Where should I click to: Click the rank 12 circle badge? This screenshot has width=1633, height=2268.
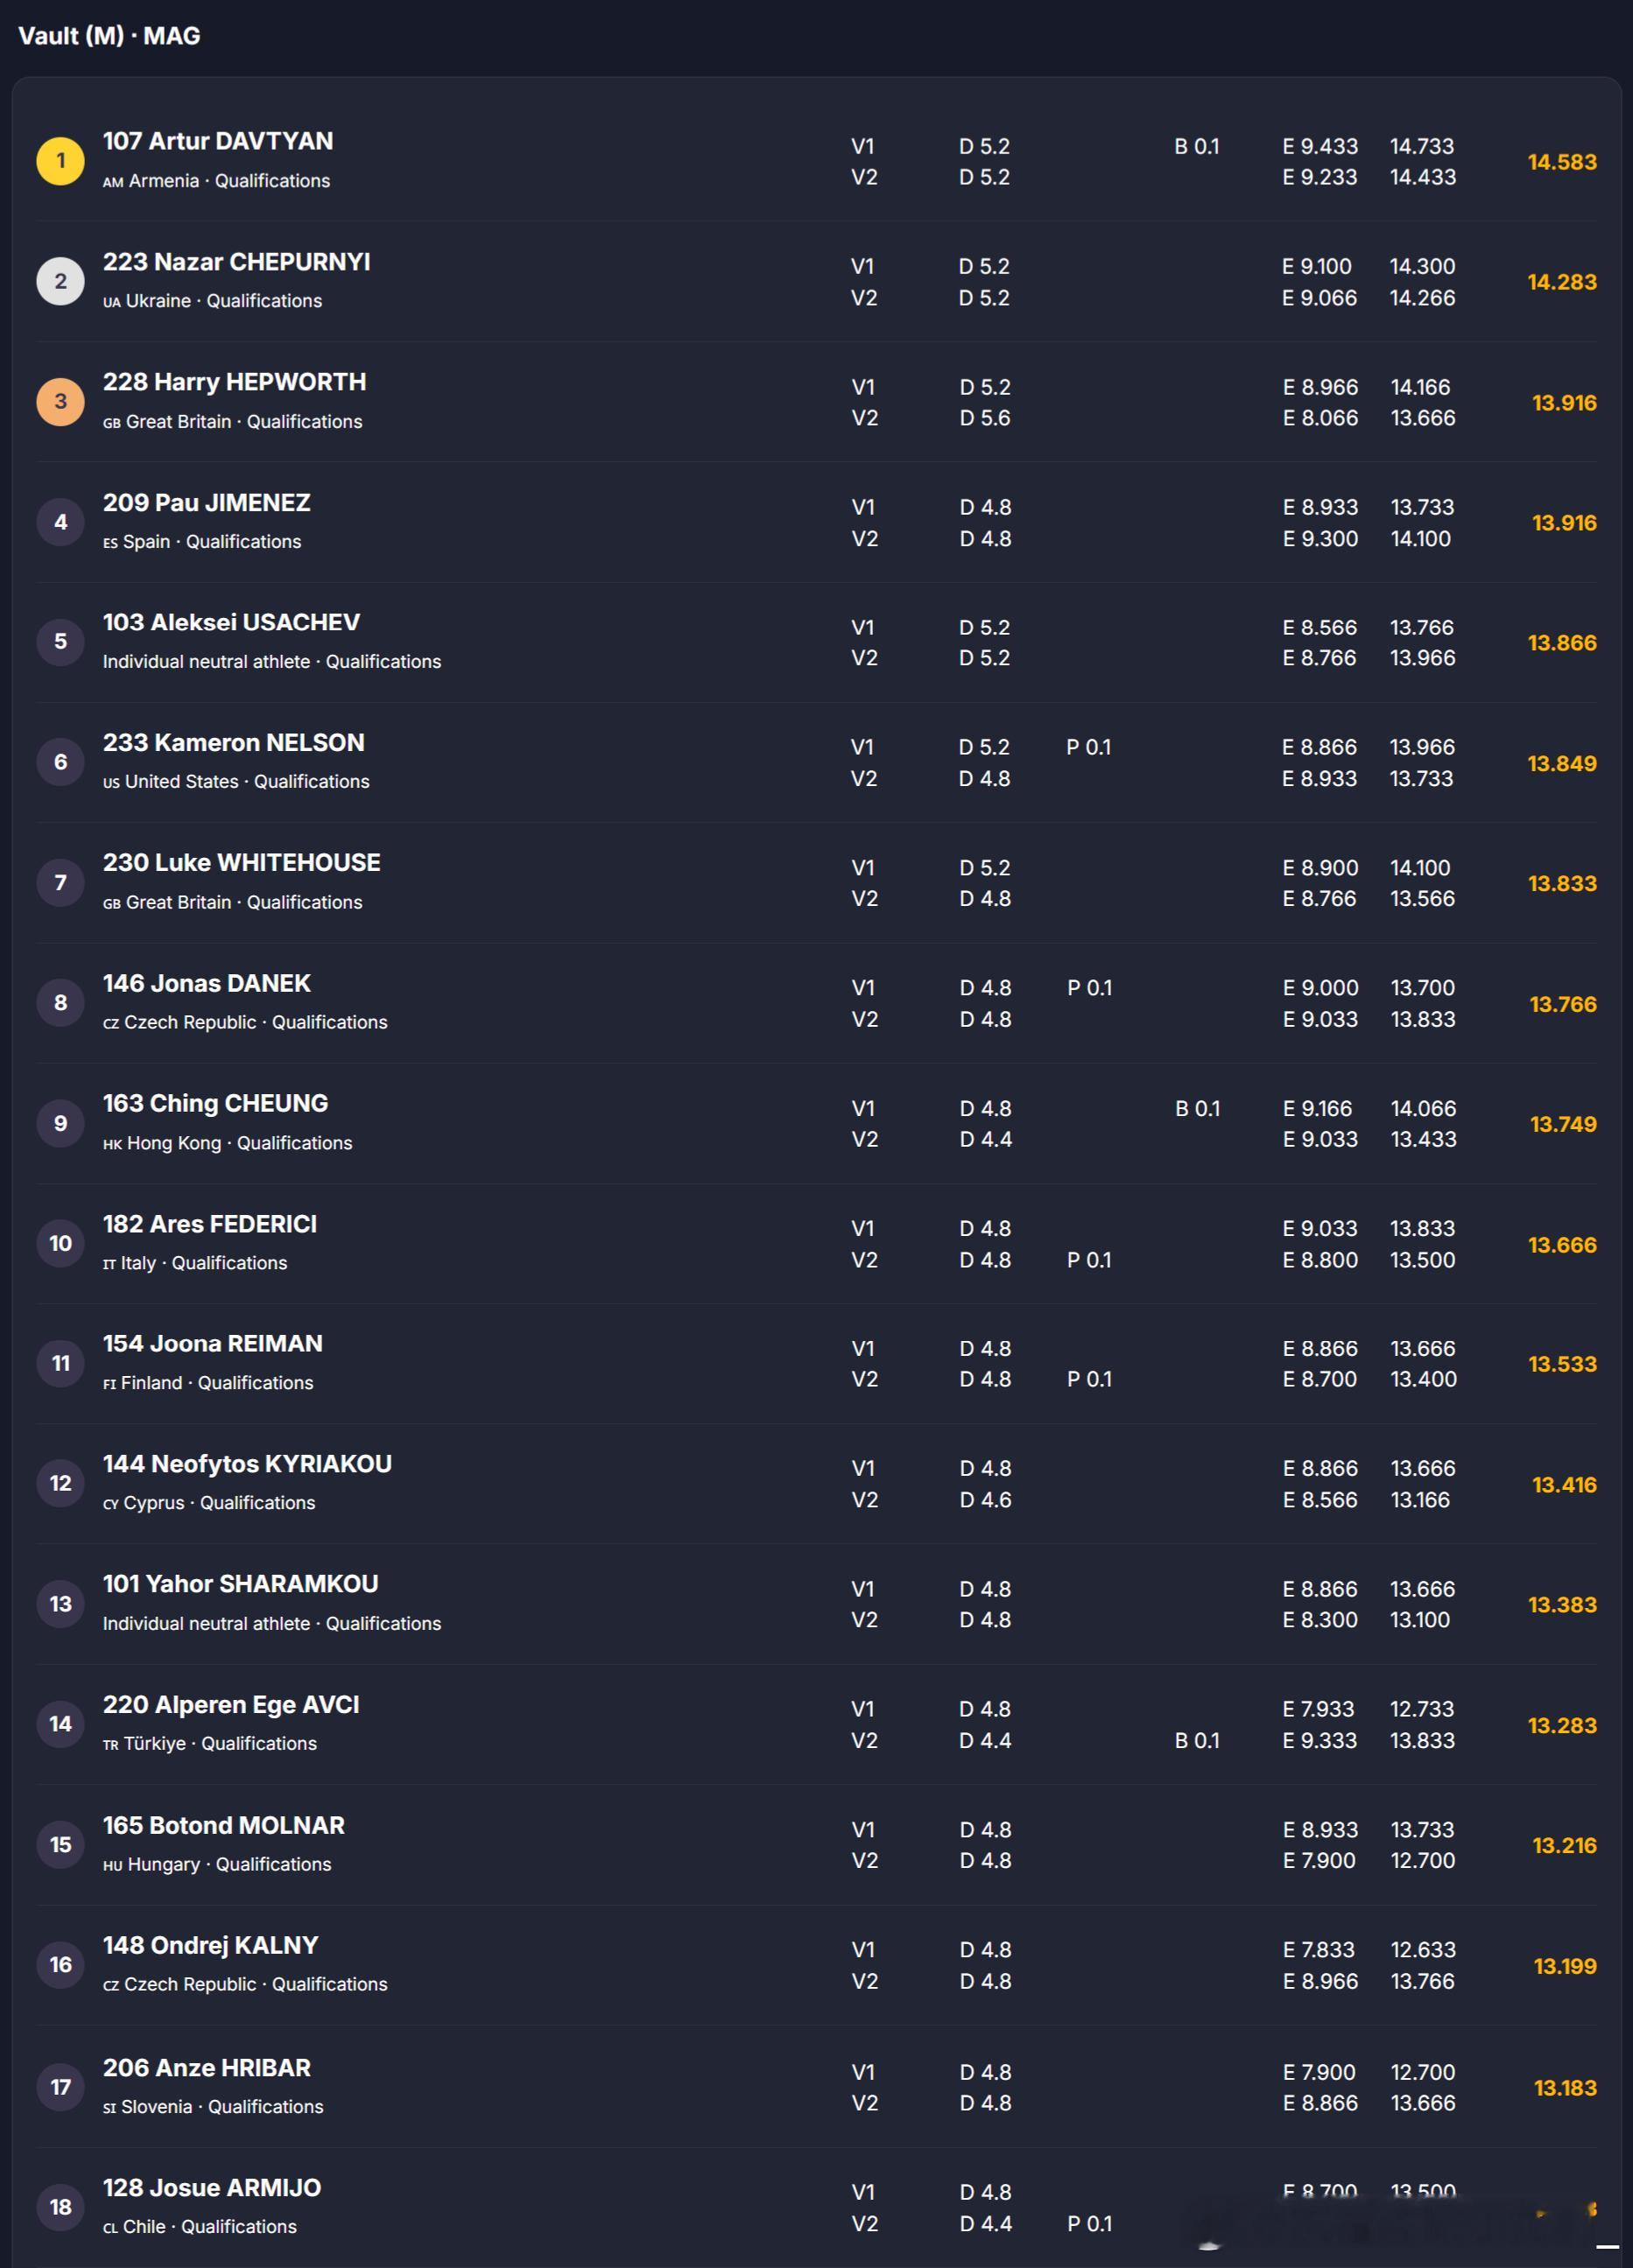[x=60, y=1483]
